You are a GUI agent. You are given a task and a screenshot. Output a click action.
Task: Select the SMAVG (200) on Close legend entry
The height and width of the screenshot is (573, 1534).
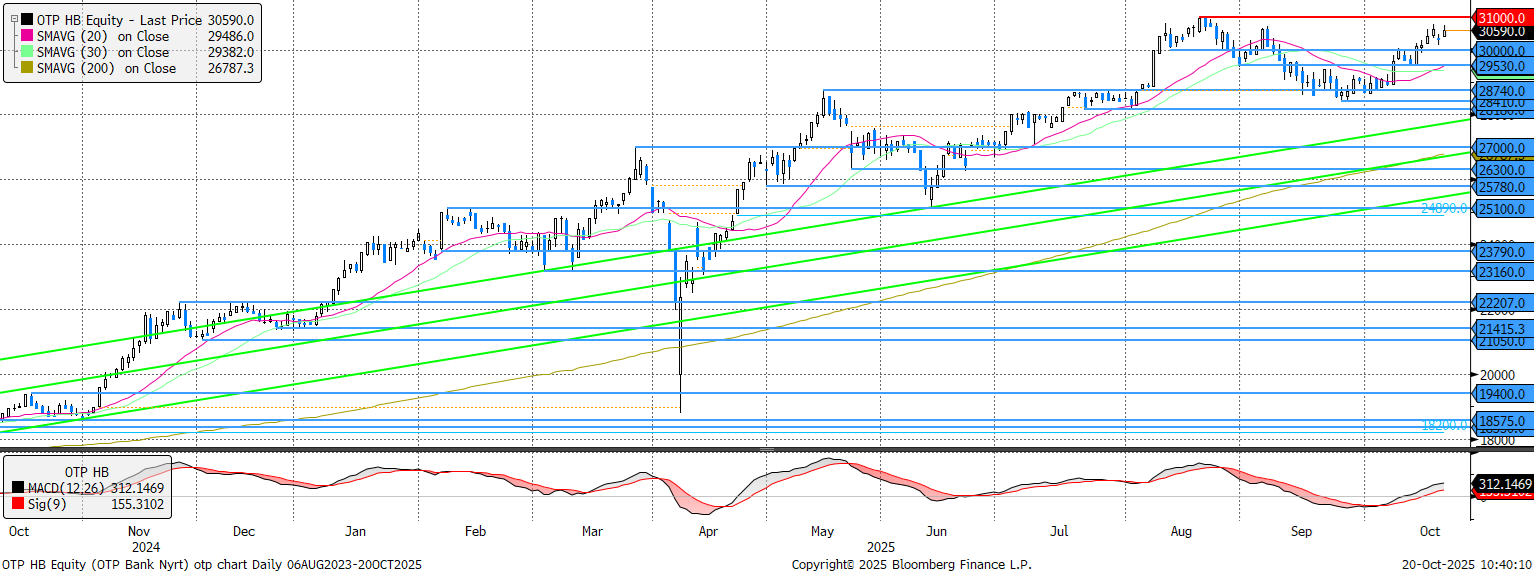pyautogui.click(x=113, y=68)
